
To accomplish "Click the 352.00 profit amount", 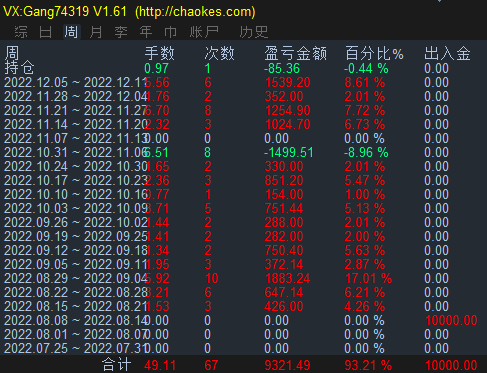I will pyautogui.click(x=284, y=96).
